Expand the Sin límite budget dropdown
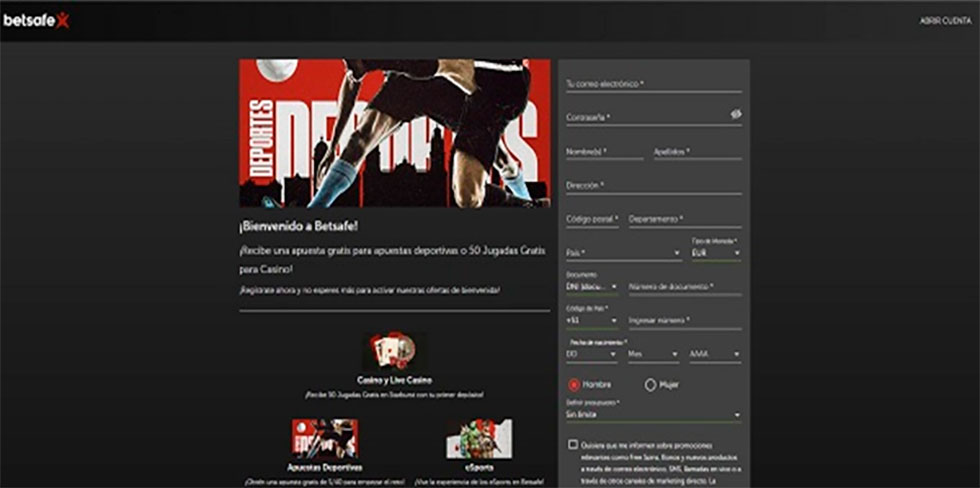 [653, 414]
